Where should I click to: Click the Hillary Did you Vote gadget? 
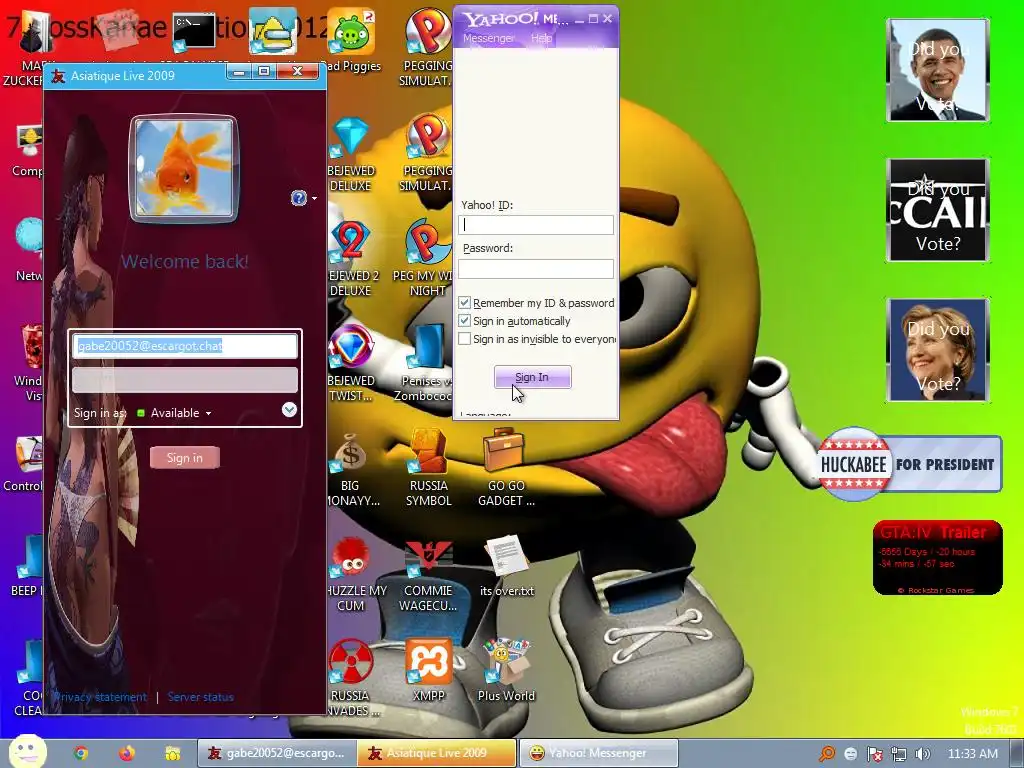938,350
